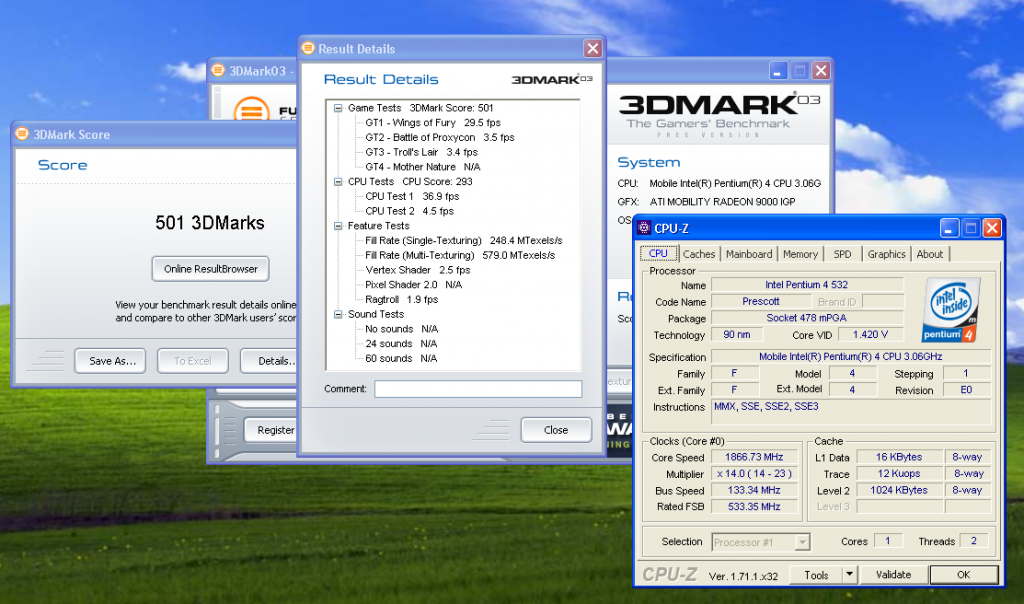Select 'GT2 - Battle of Proxycon' result row
1024x604 pixels.
tap(440, 138)
